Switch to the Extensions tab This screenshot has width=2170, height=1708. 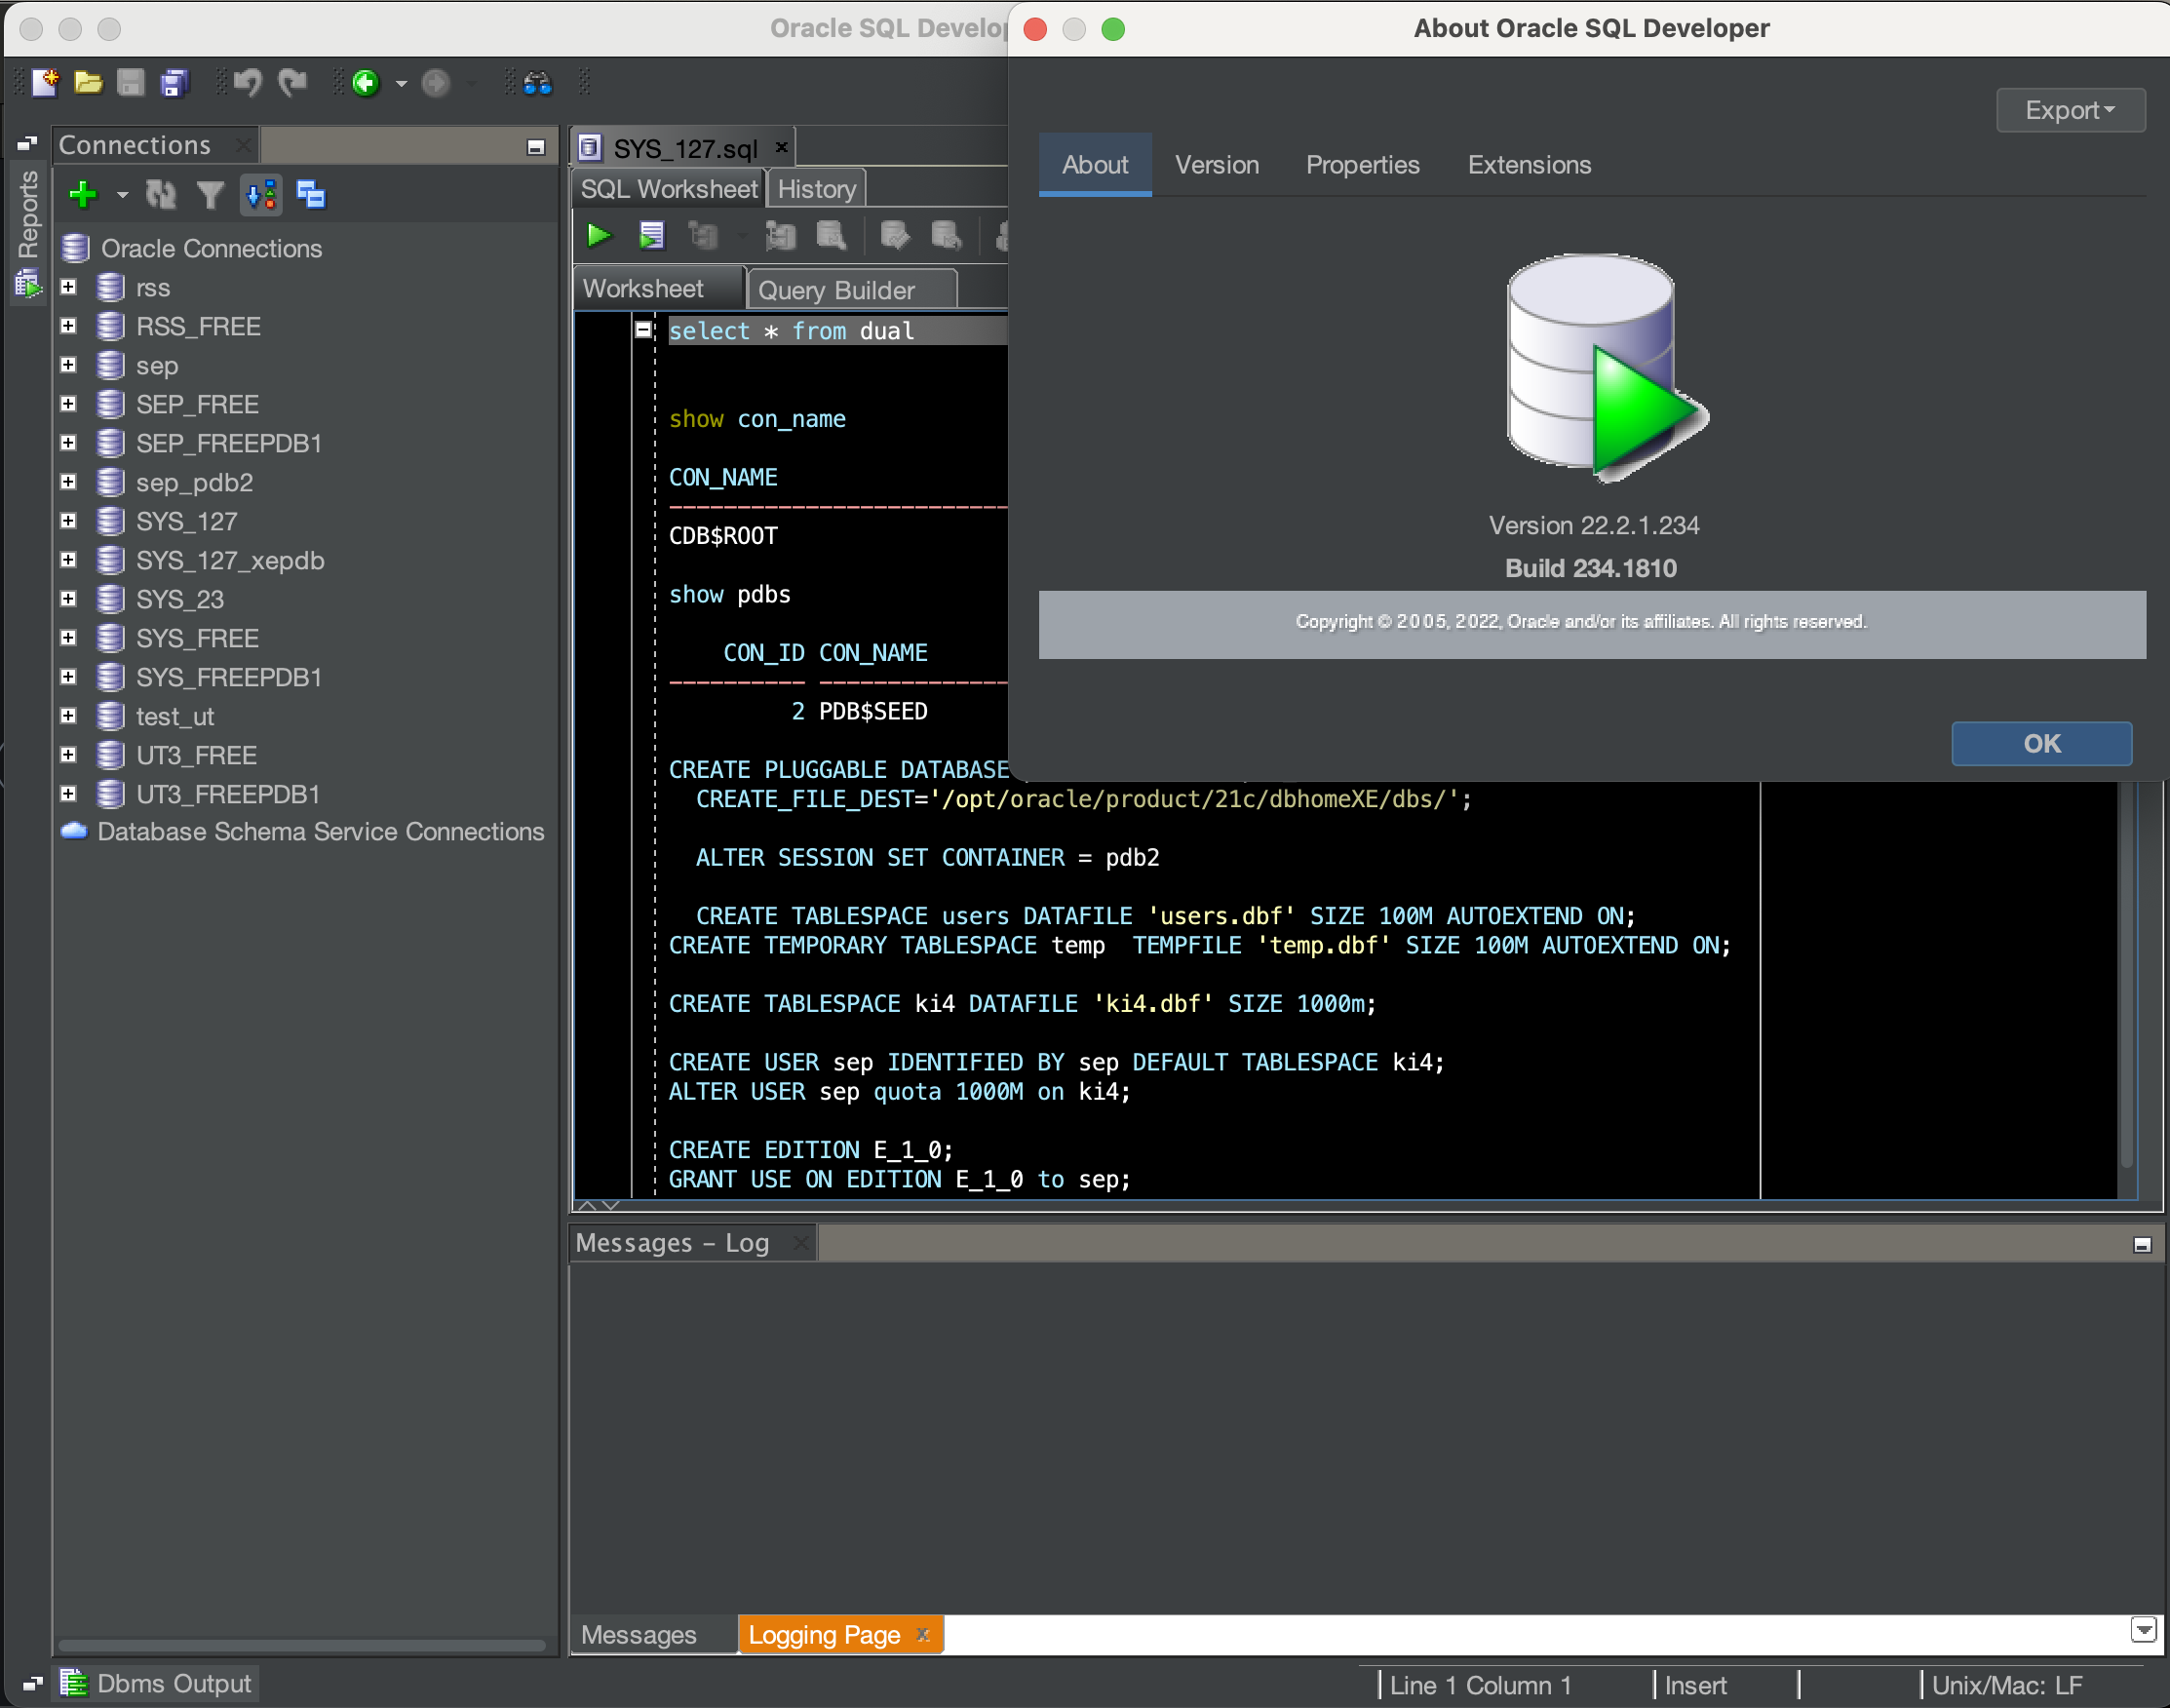pos(1529,165)
